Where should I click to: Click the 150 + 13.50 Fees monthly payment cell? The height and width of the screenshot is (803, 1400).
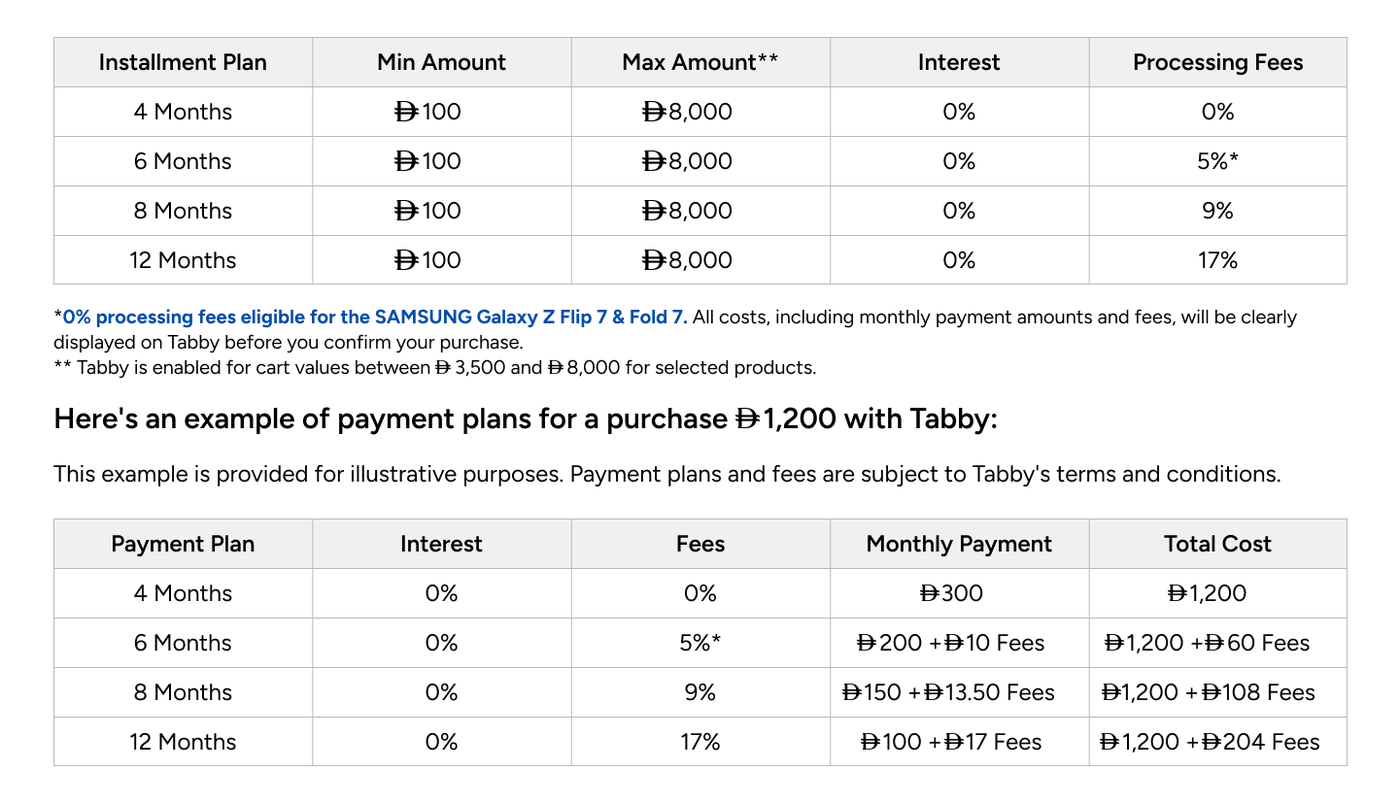pyautogui.click(x=949, y=692)
